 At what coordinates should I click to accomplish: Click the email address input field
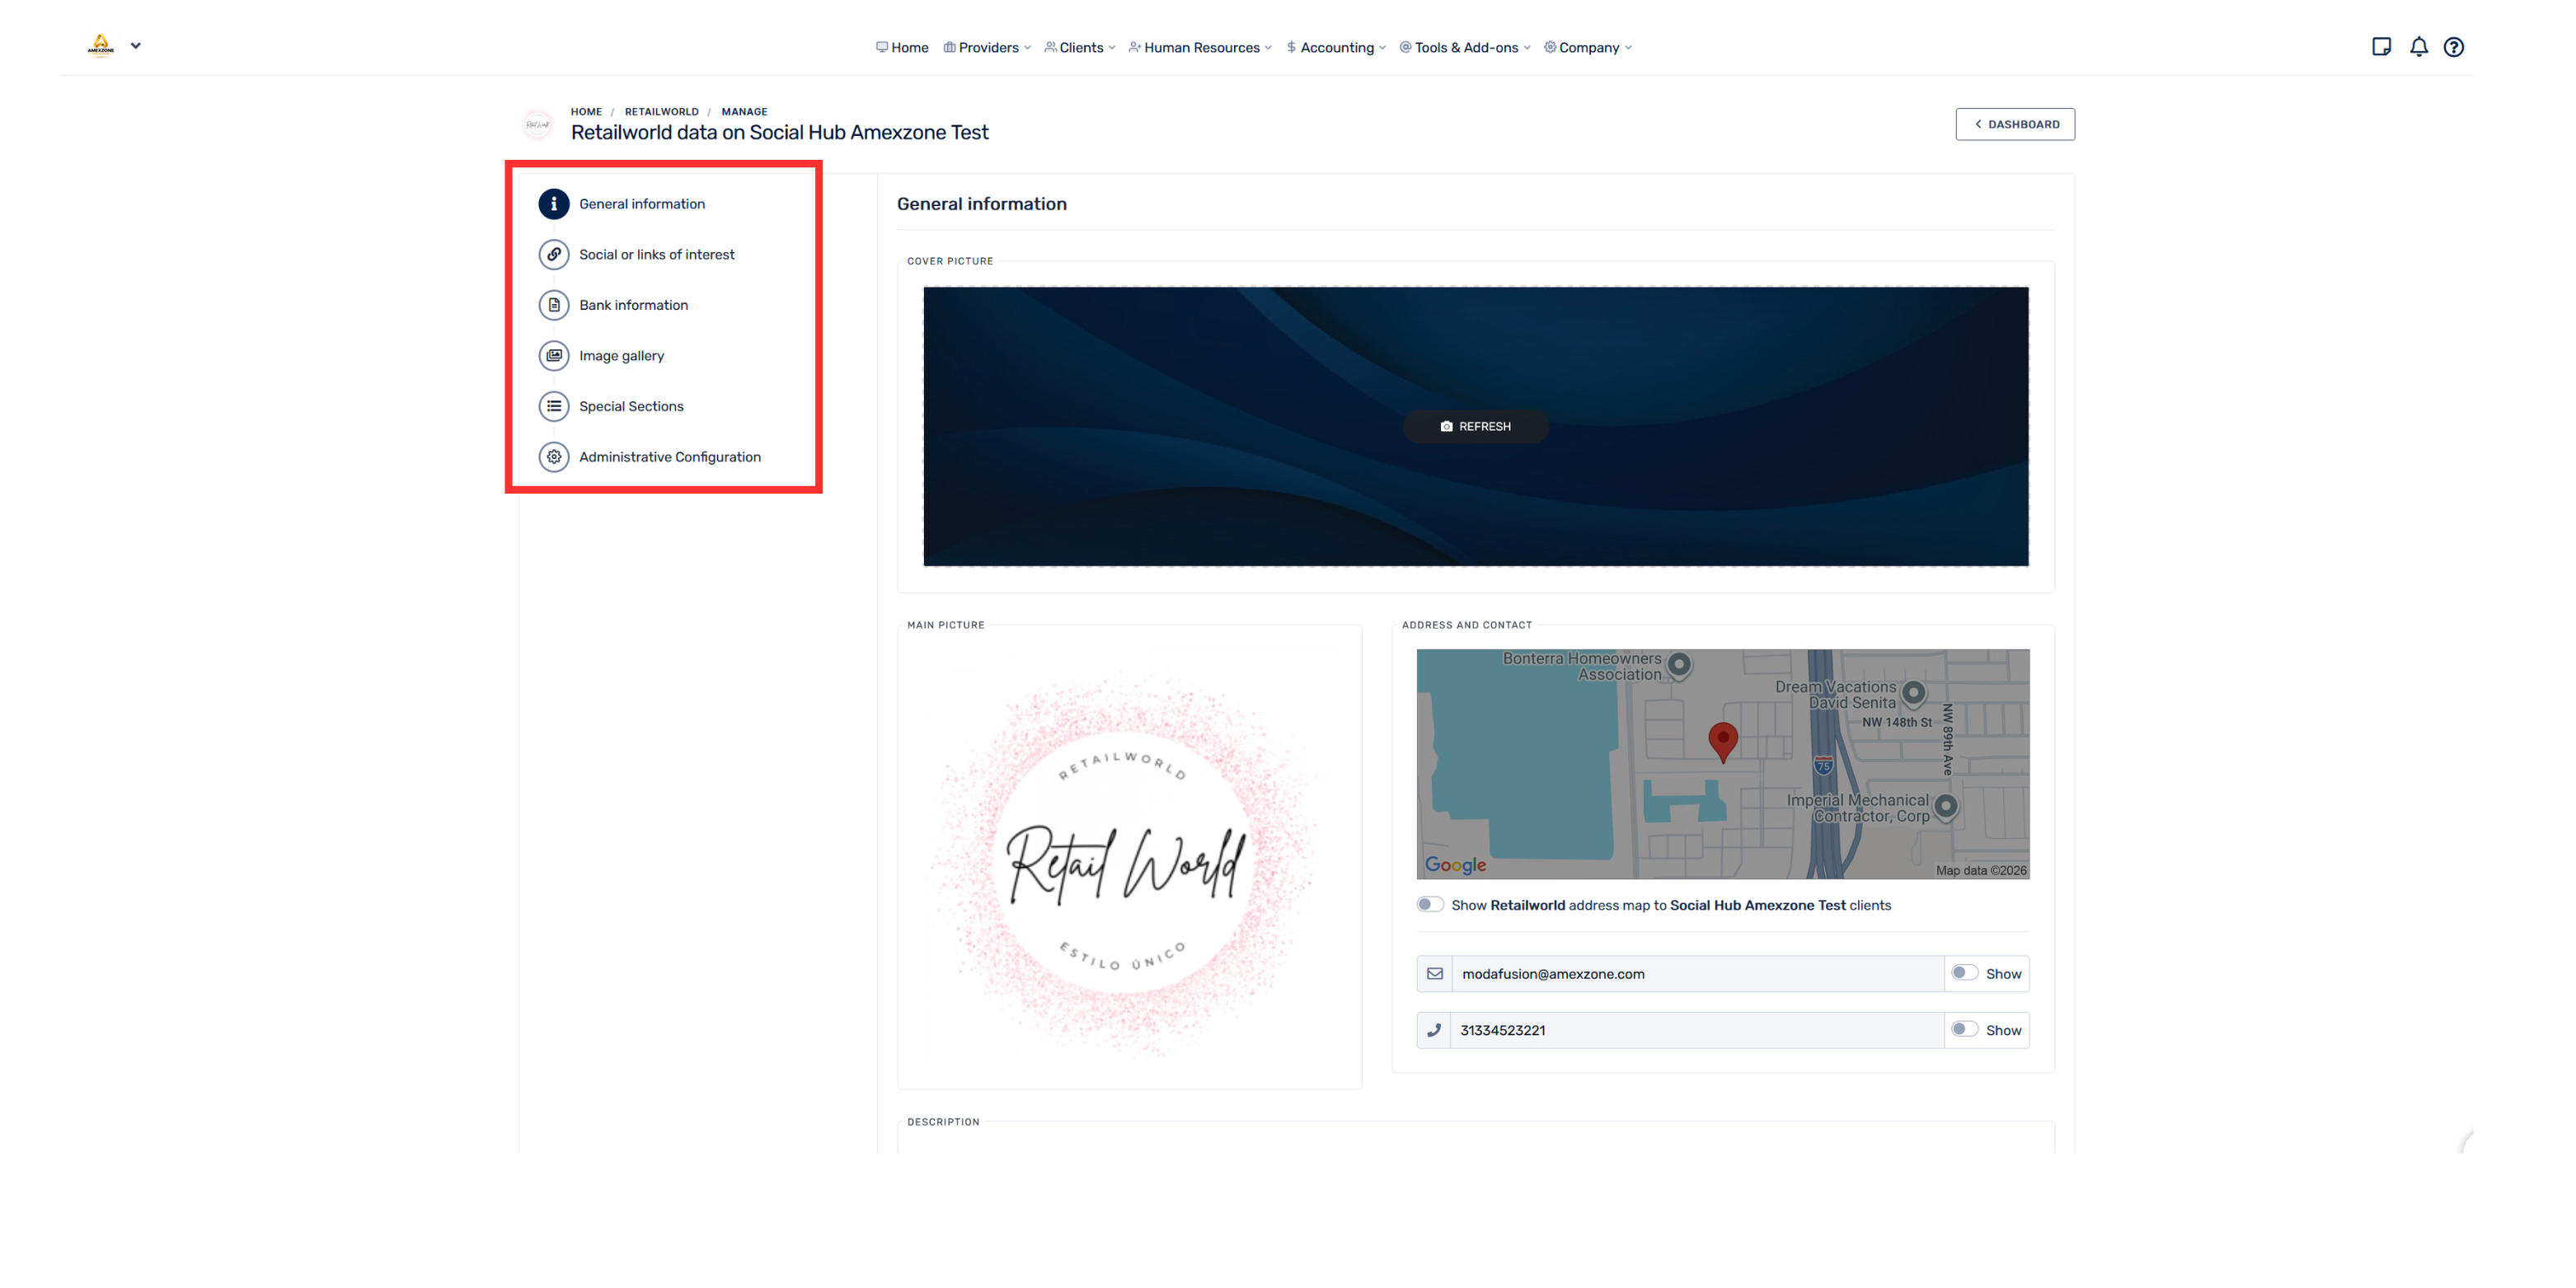coord(1697,973)
